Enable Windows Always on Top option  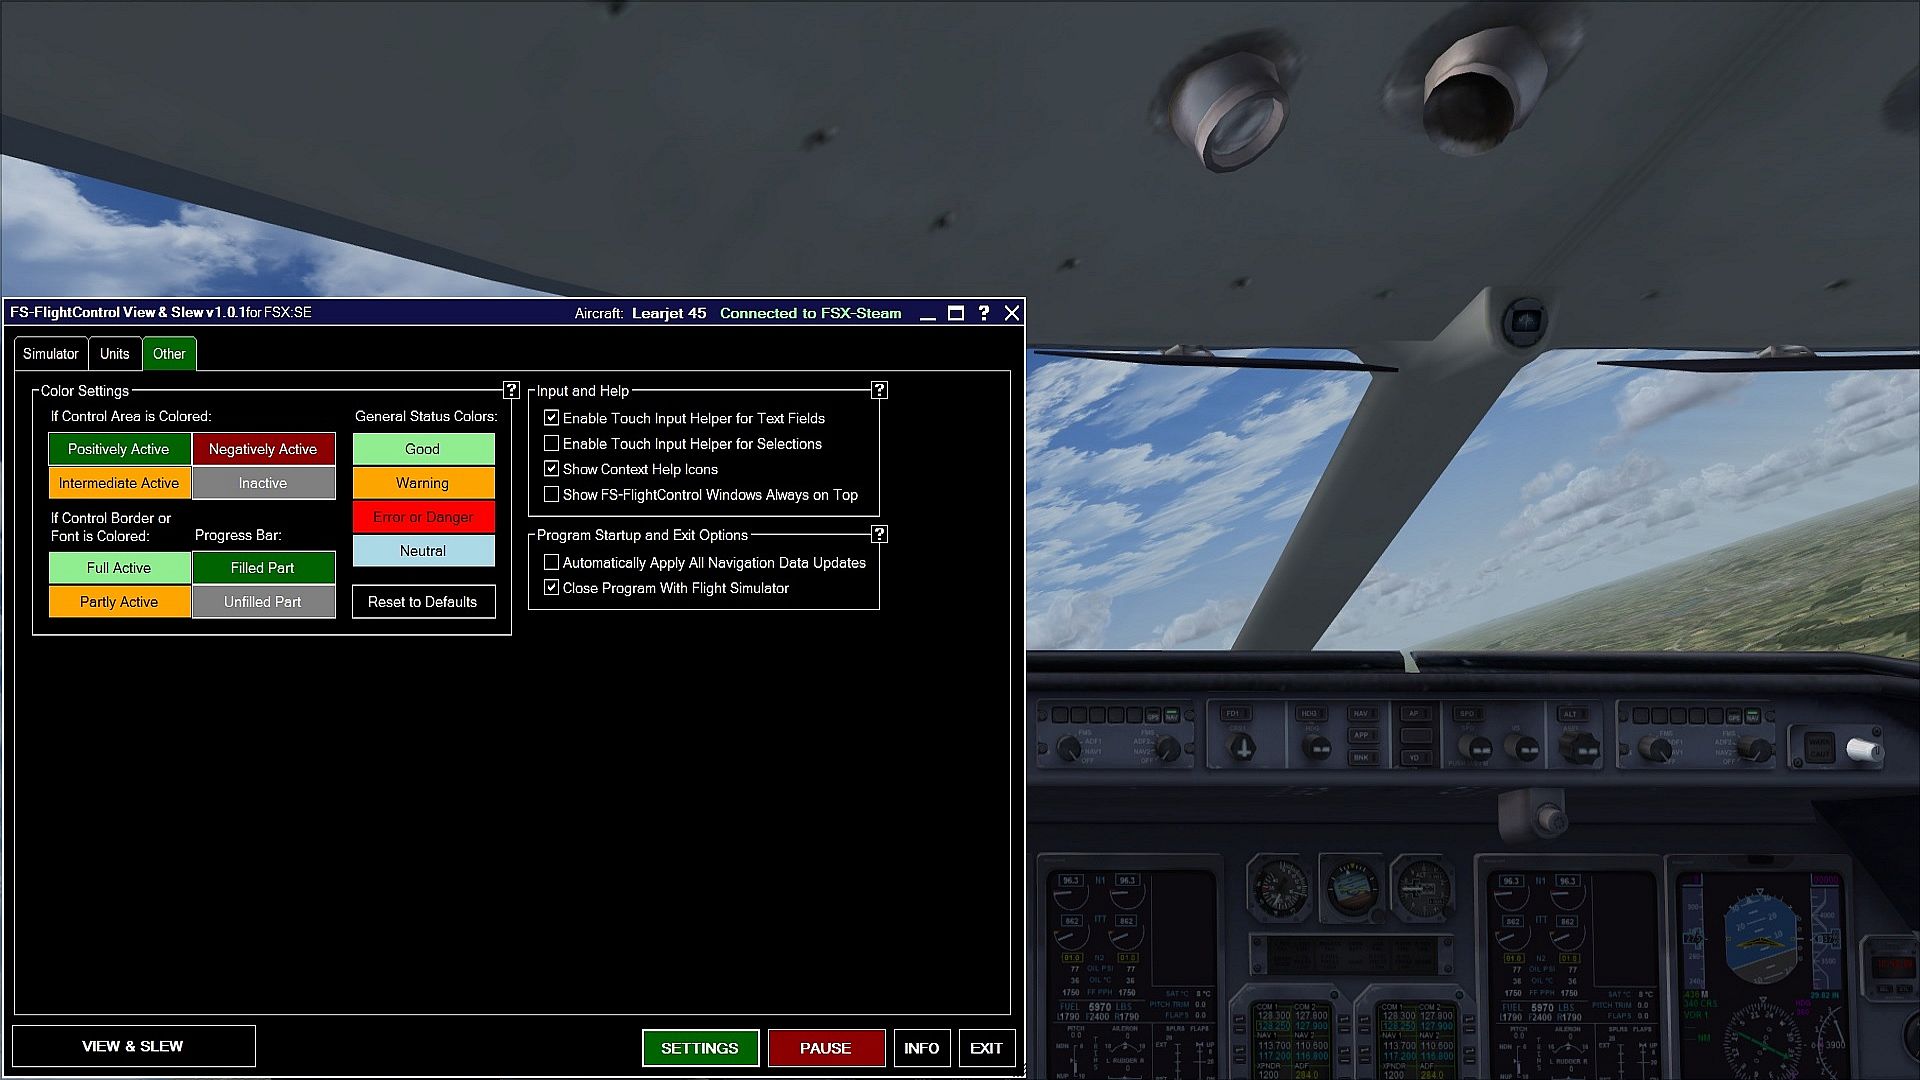point(551,494)
